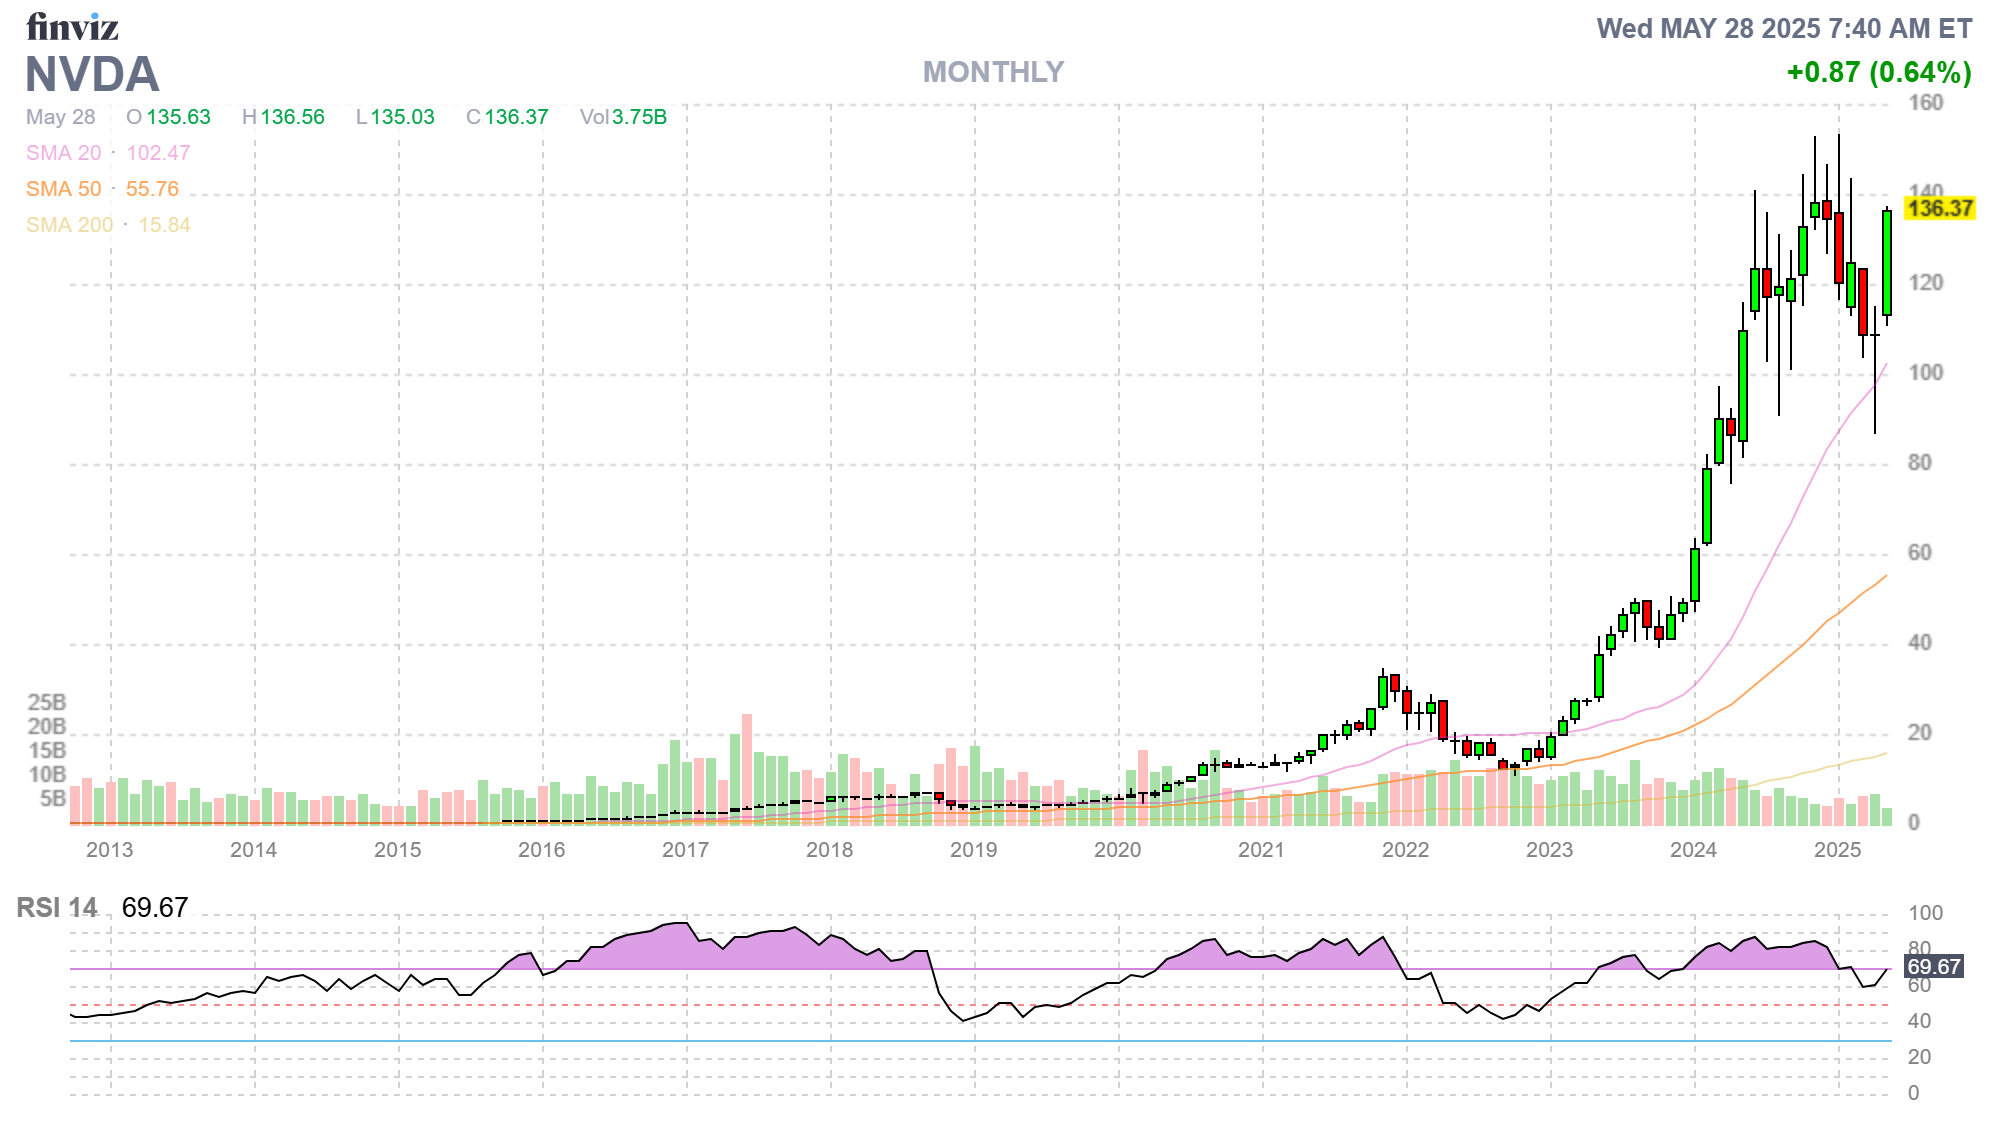Select the NVDA ticker symbol
The height and width of the screenshot is (1124, 1998).
[91, 74]
